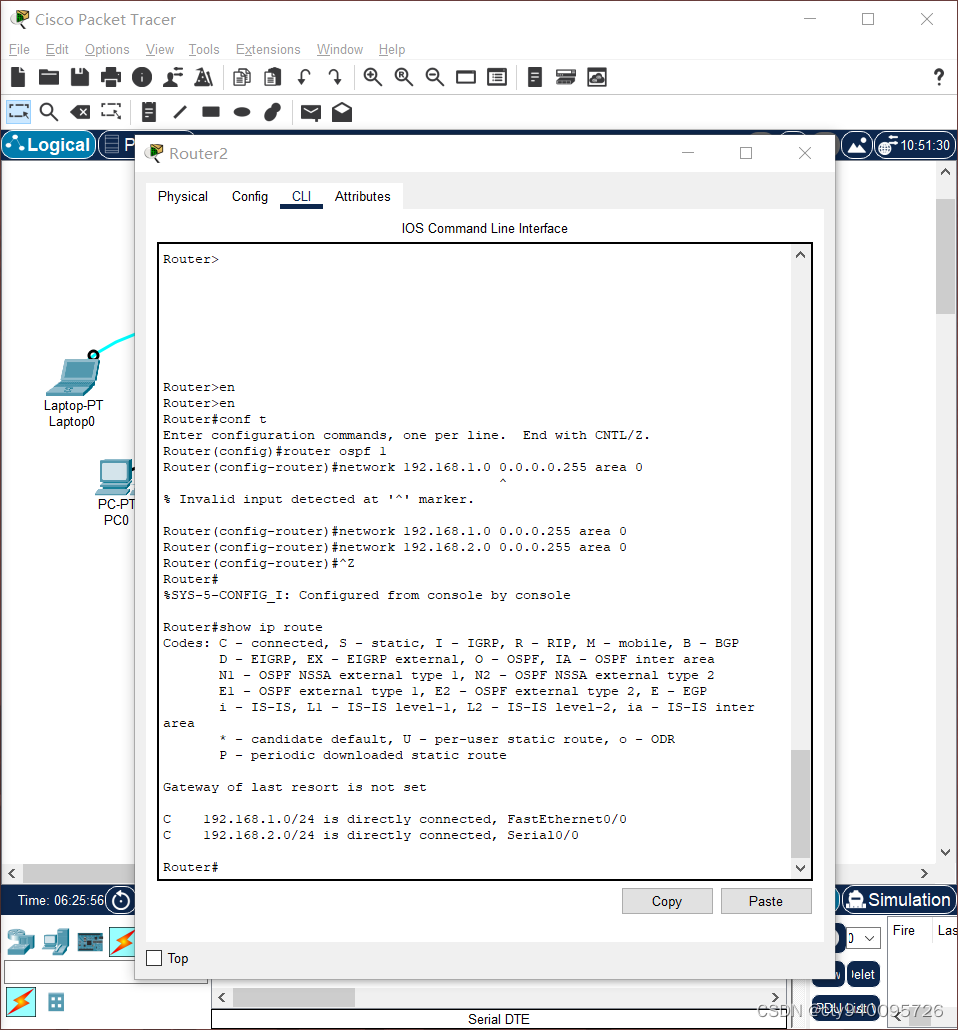Select the Place Note tool
This screenshot has width=958, height=1030.
coord(149,112)
